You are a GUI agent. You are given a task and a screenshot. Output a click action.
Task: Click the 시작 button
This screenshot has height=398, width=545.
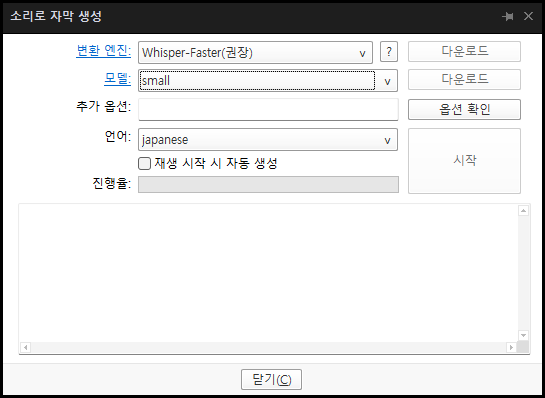(x=464, y=161)
